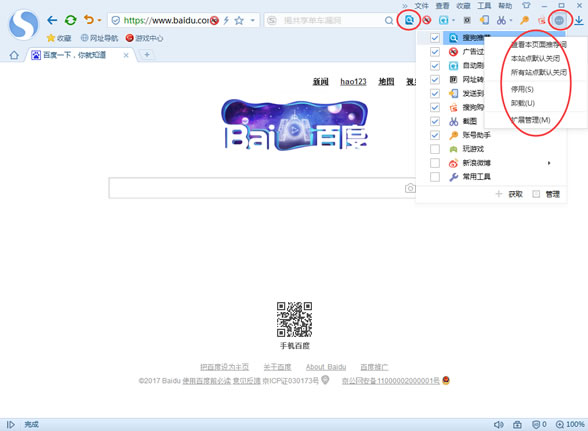Uncheck the 网址转 extension checkbox
Viewport: 588px width, 431px height.
click(435, 80)
